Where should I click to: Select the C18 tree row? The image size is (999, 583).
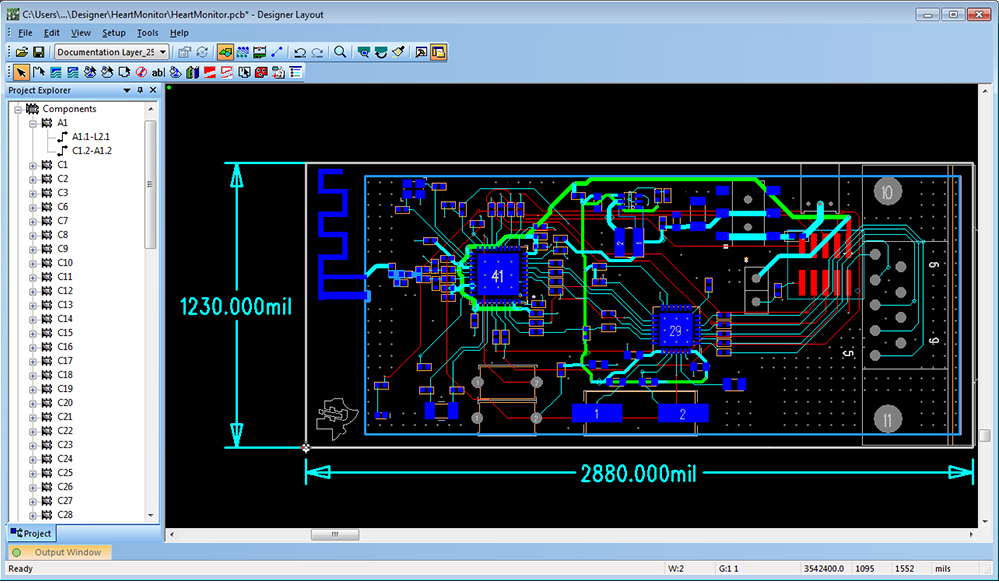tap(65, 375)
